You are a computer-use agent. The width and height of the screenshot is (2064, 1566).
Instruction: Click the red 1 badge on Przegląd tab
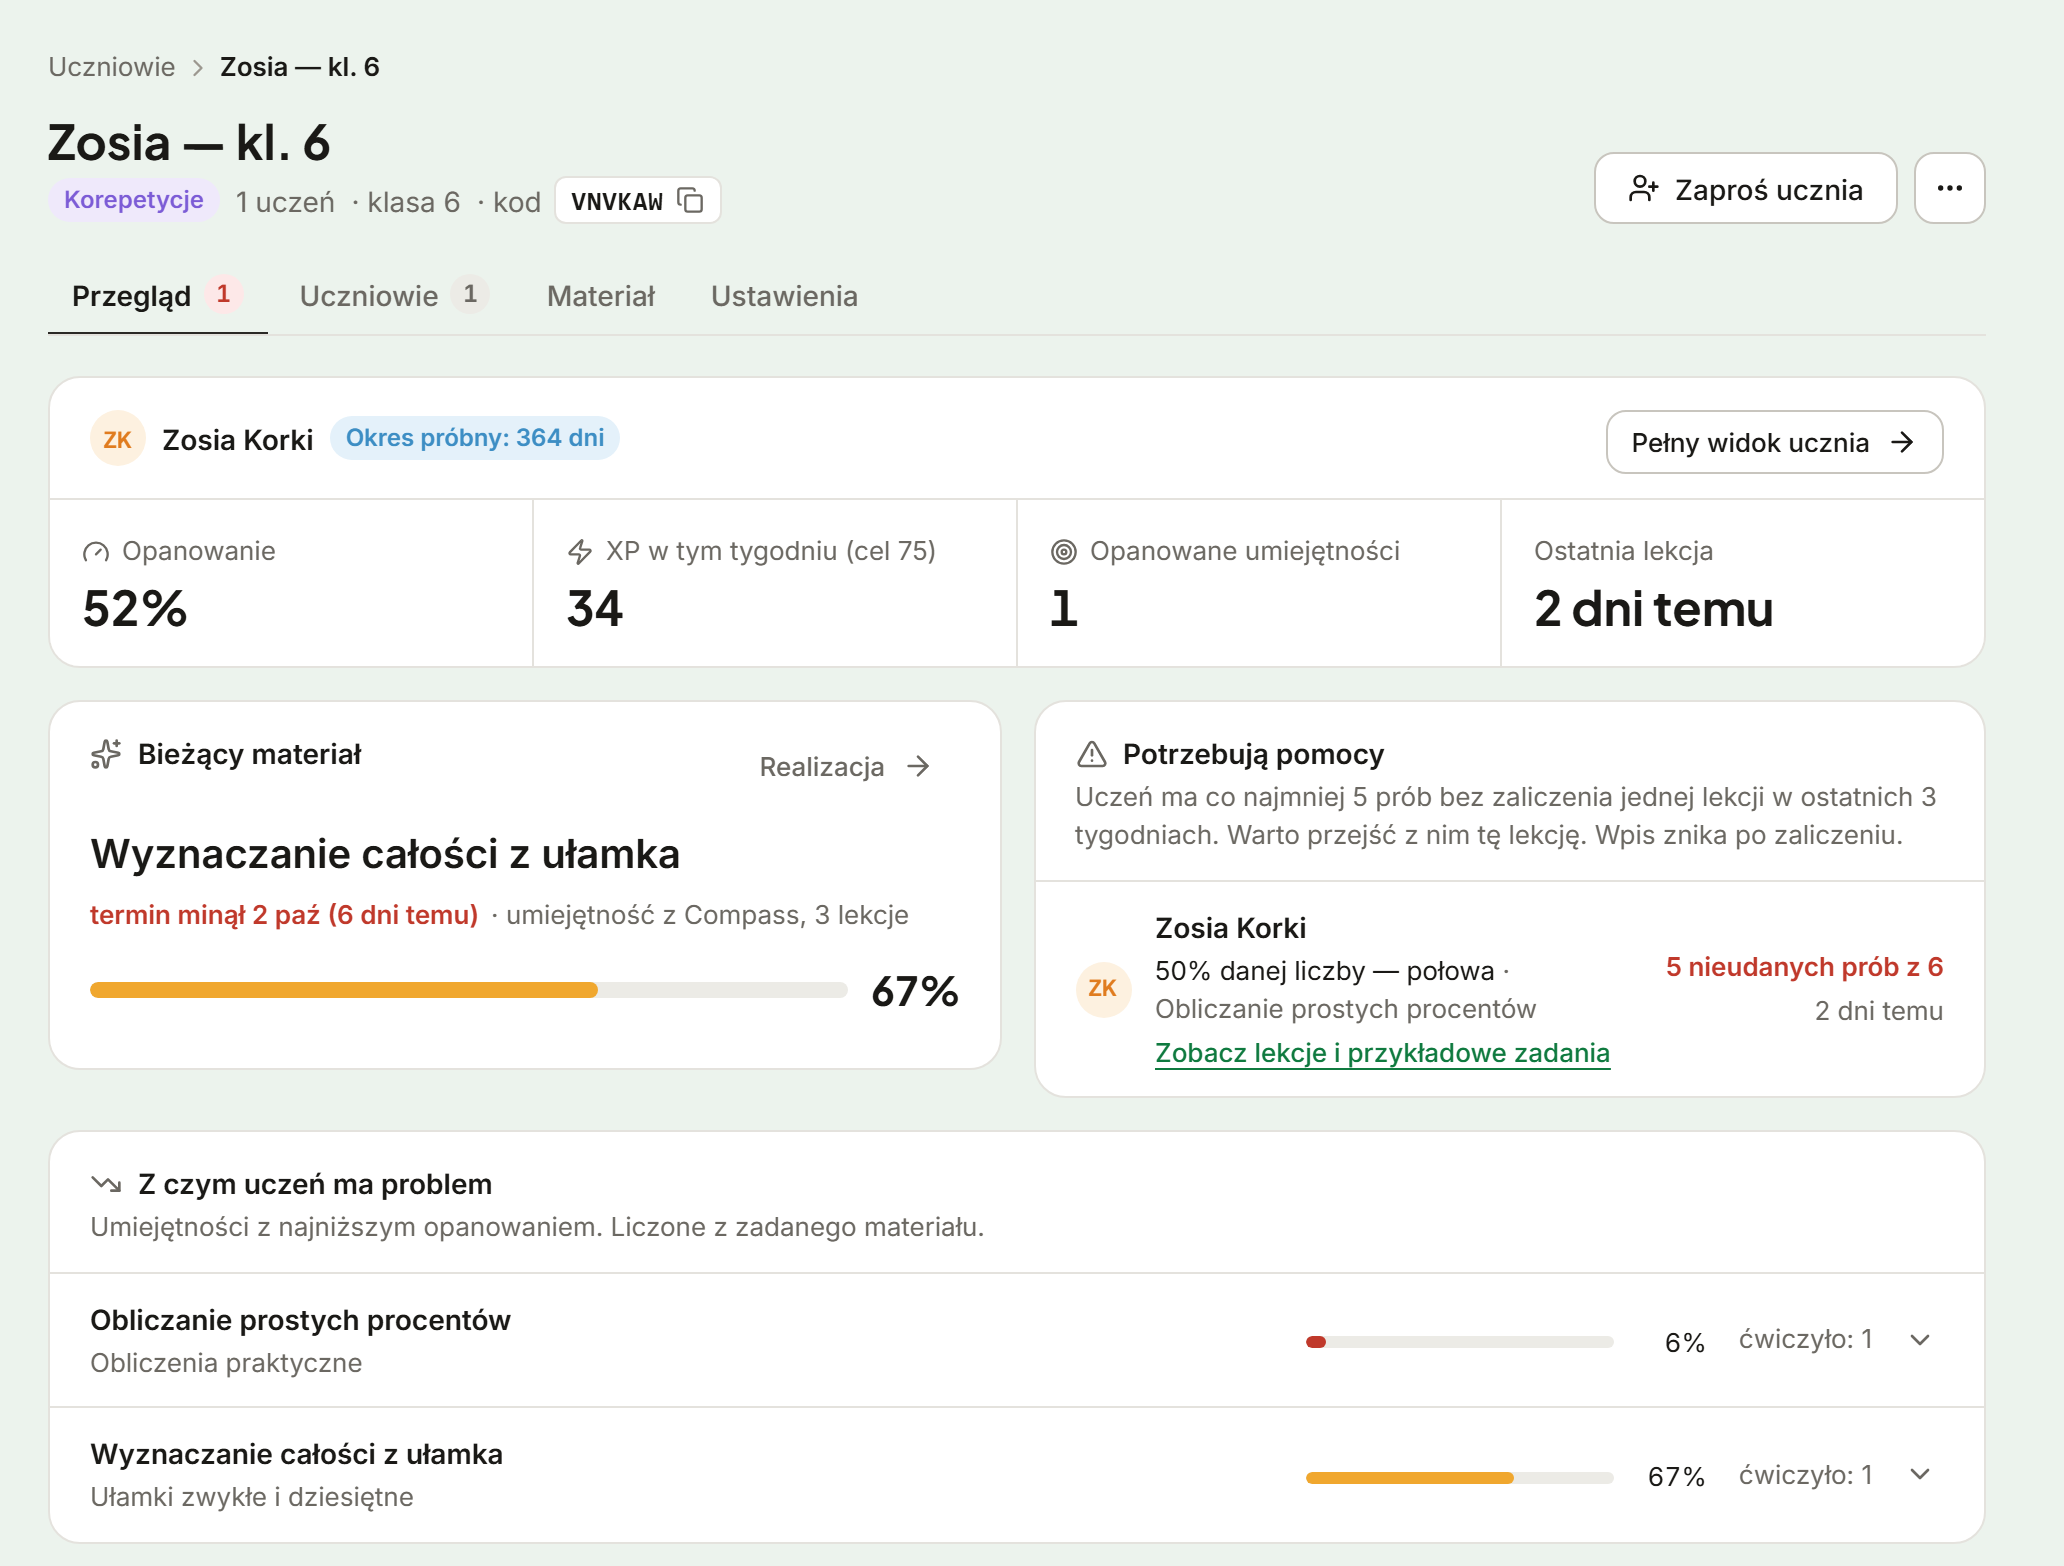point(224,294)
